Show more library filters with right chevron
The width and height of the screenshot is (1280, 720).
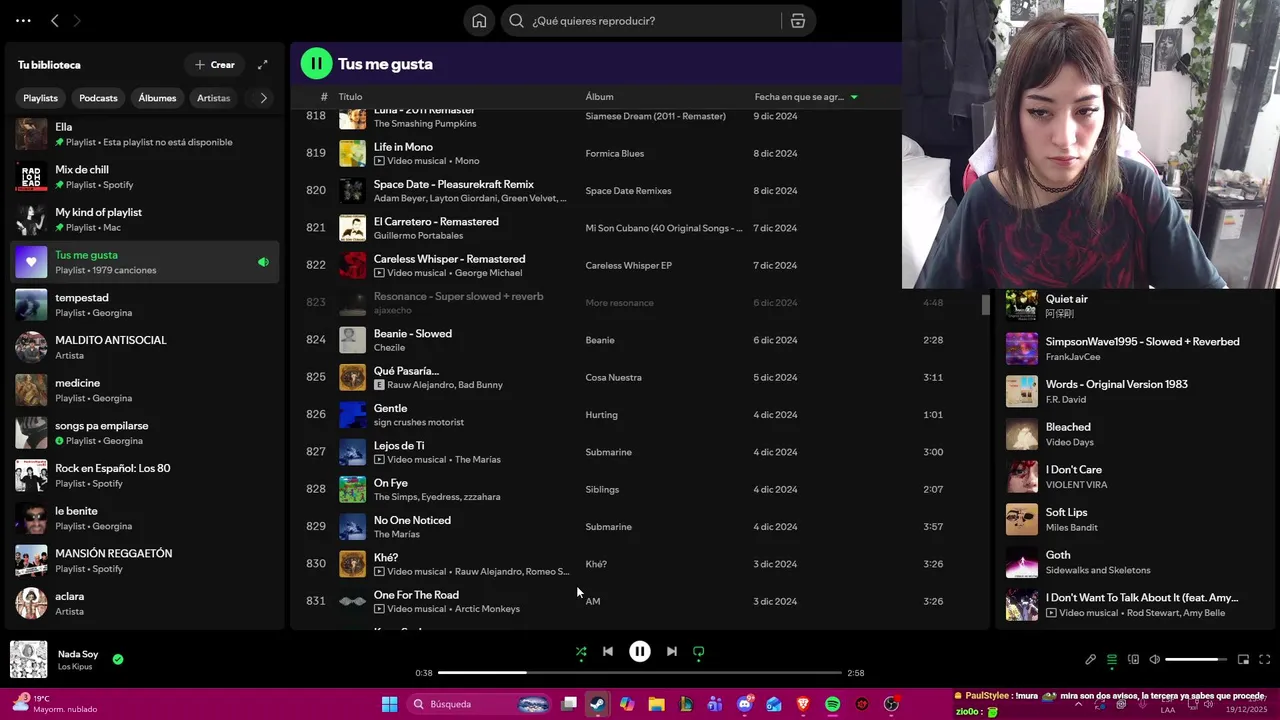tap(263, 98)
